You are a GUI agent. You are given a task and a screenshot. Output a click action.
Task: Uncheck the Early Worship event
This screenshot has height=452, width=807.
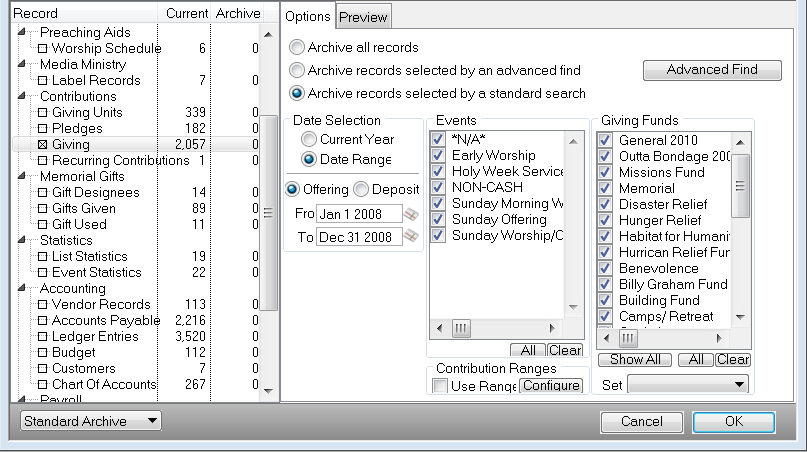(x=437, y=156)
